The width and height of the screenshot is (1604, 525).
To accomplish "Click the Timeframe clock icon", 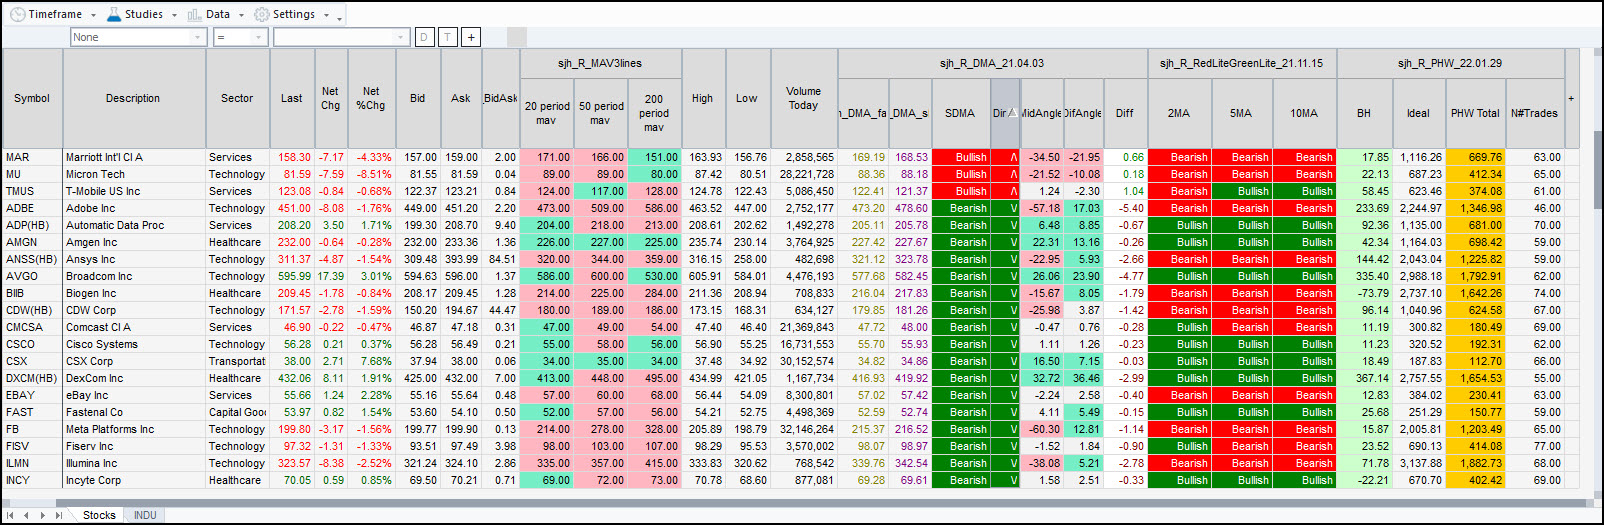I will [x=17, y=14].
